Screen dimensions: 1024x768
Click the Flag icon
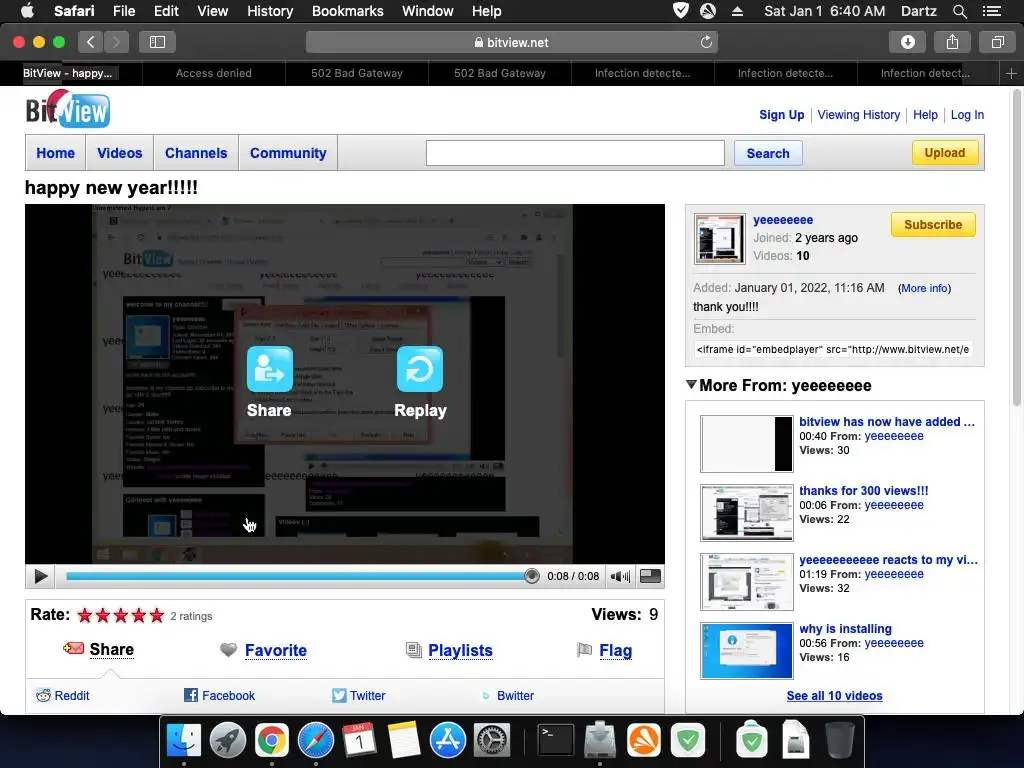584,650
